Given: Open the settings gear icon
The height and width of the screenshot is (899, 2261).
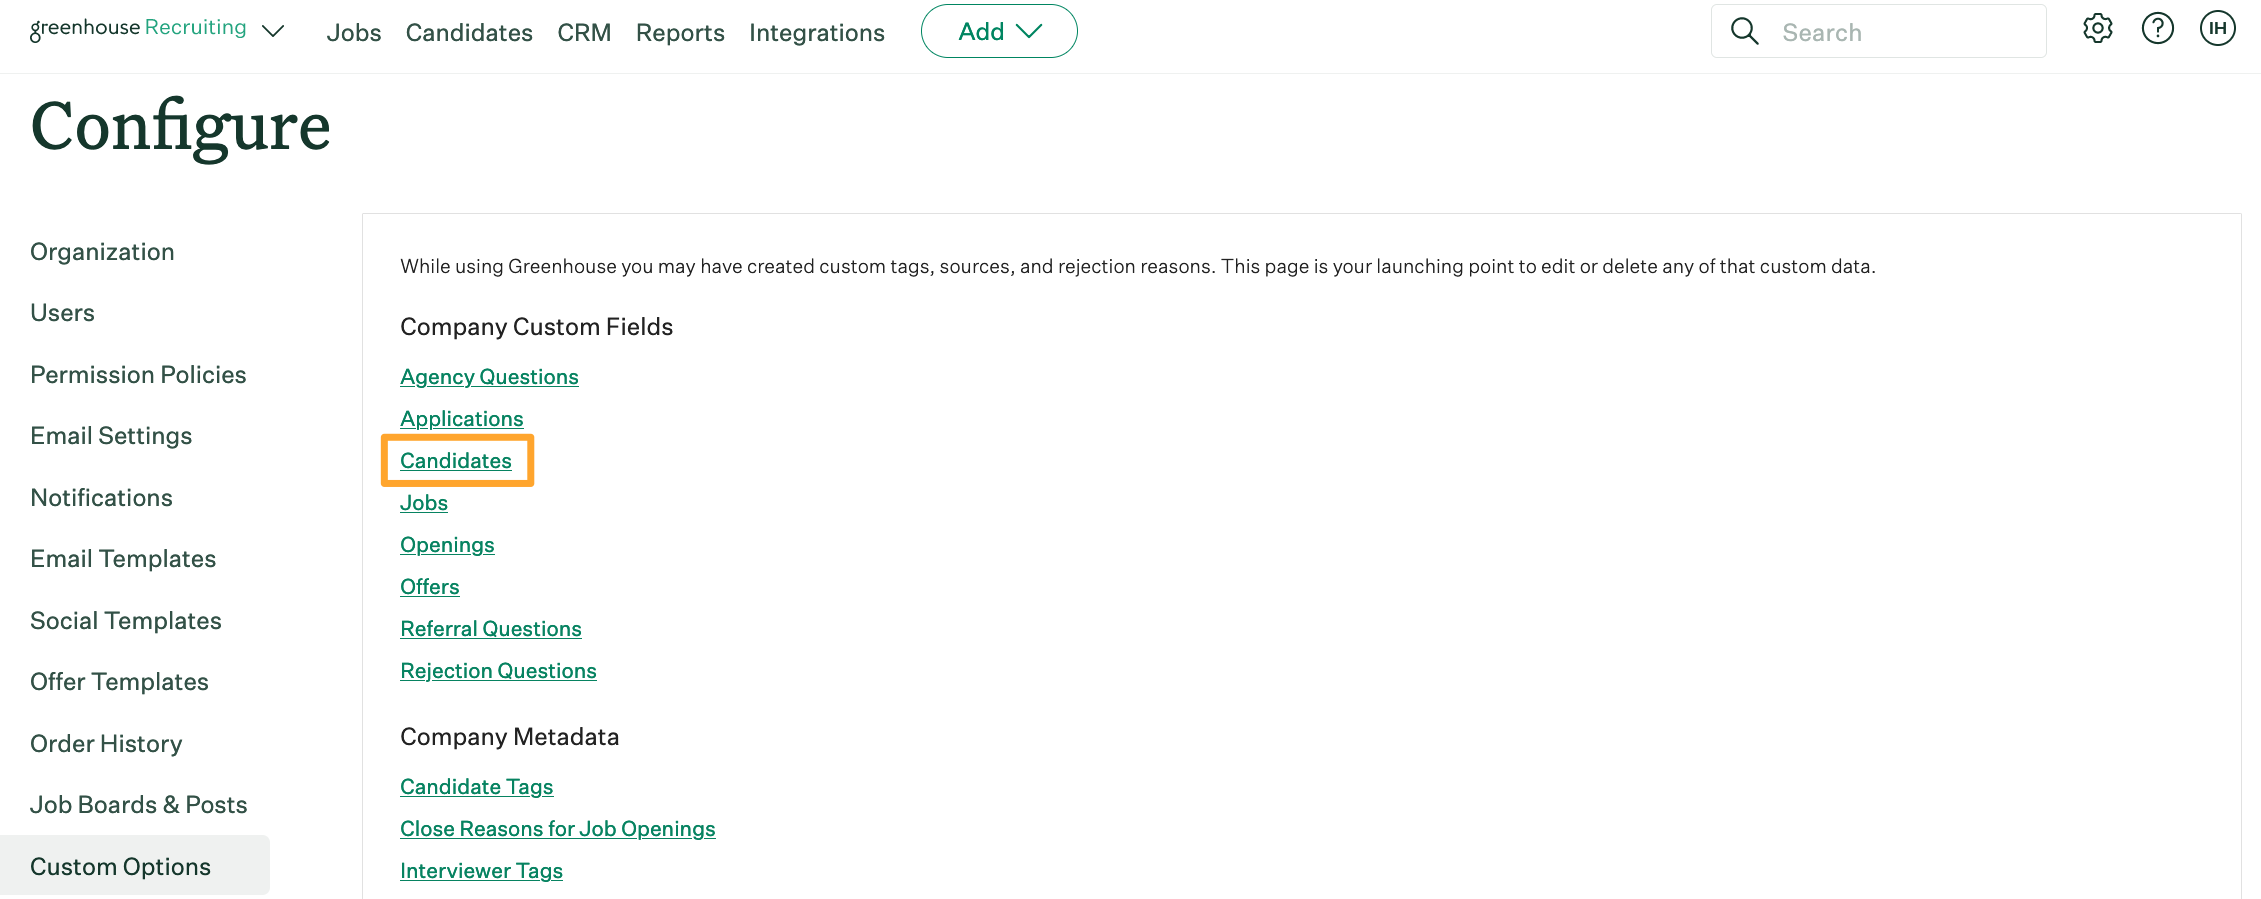Looking at the screenshot, I should click(2097, 29).
